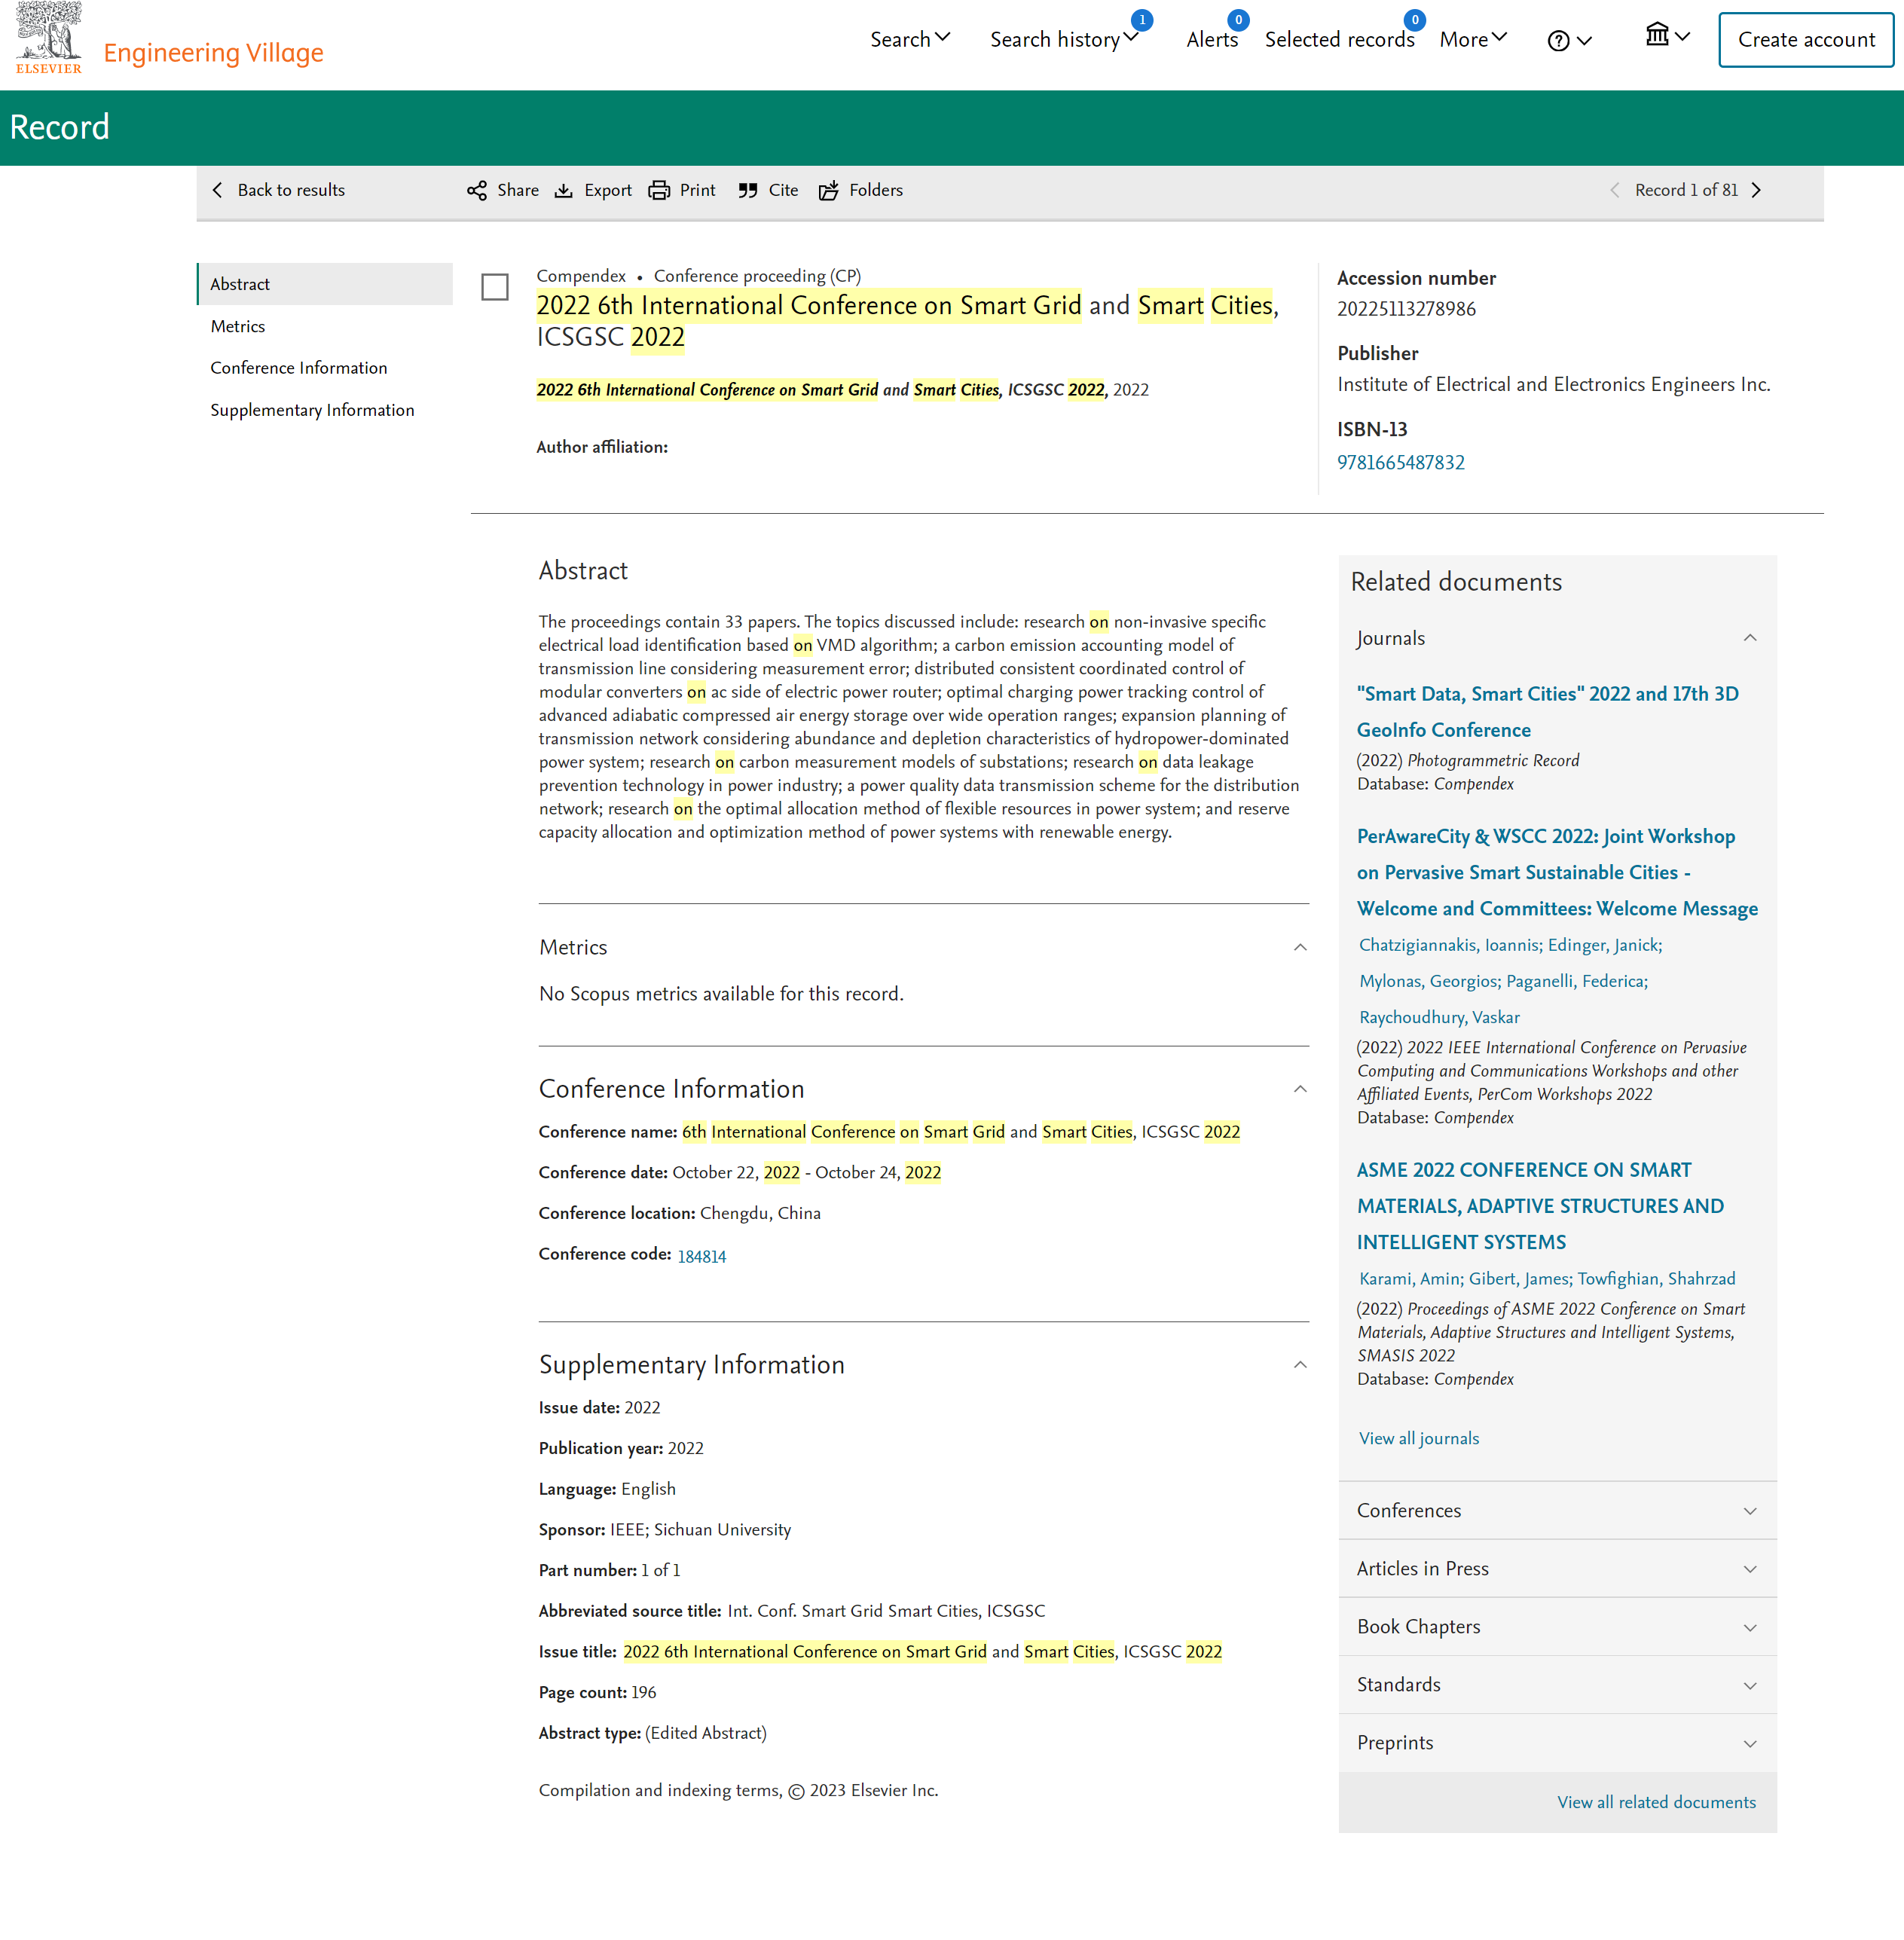The image size is (1904, 1940).
Task: Click the Engineering Village title link
Action: (x=213, y=52)
